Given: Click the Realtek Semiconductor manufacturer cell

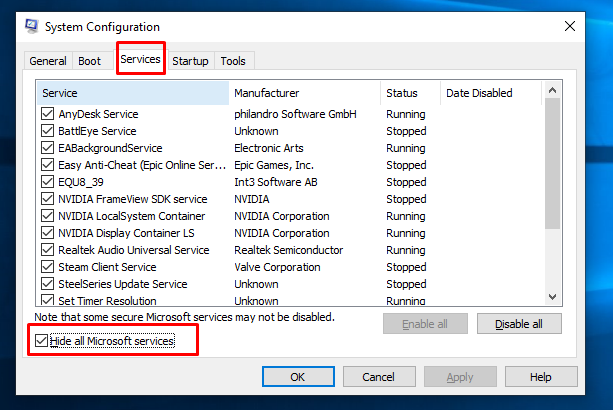Looking at the screenshot, I should tap(289, 250).
